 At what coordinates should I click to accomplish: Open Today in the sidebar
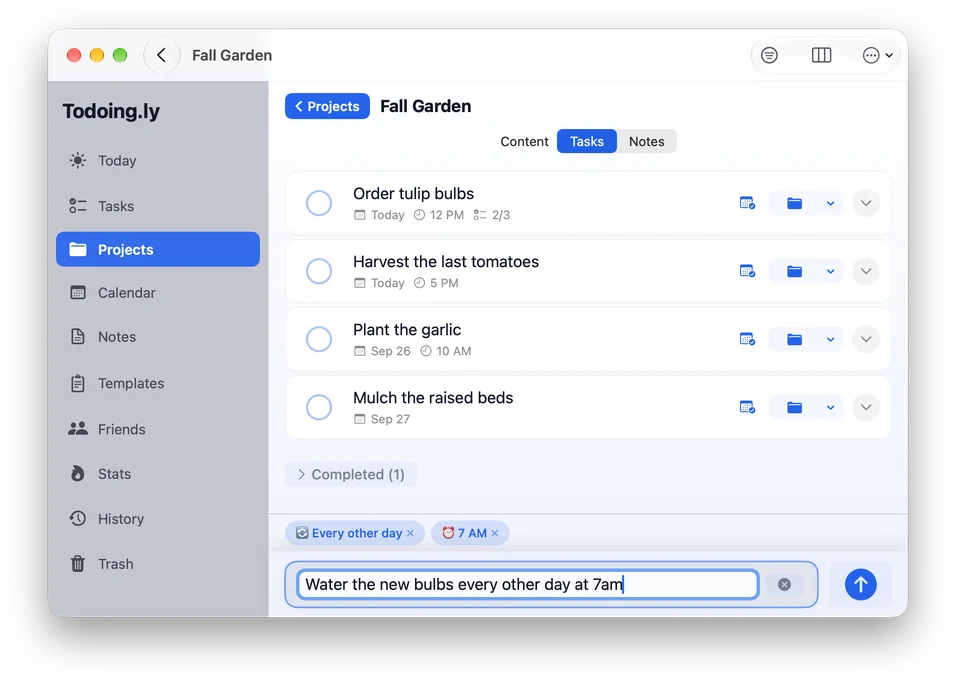158,161
